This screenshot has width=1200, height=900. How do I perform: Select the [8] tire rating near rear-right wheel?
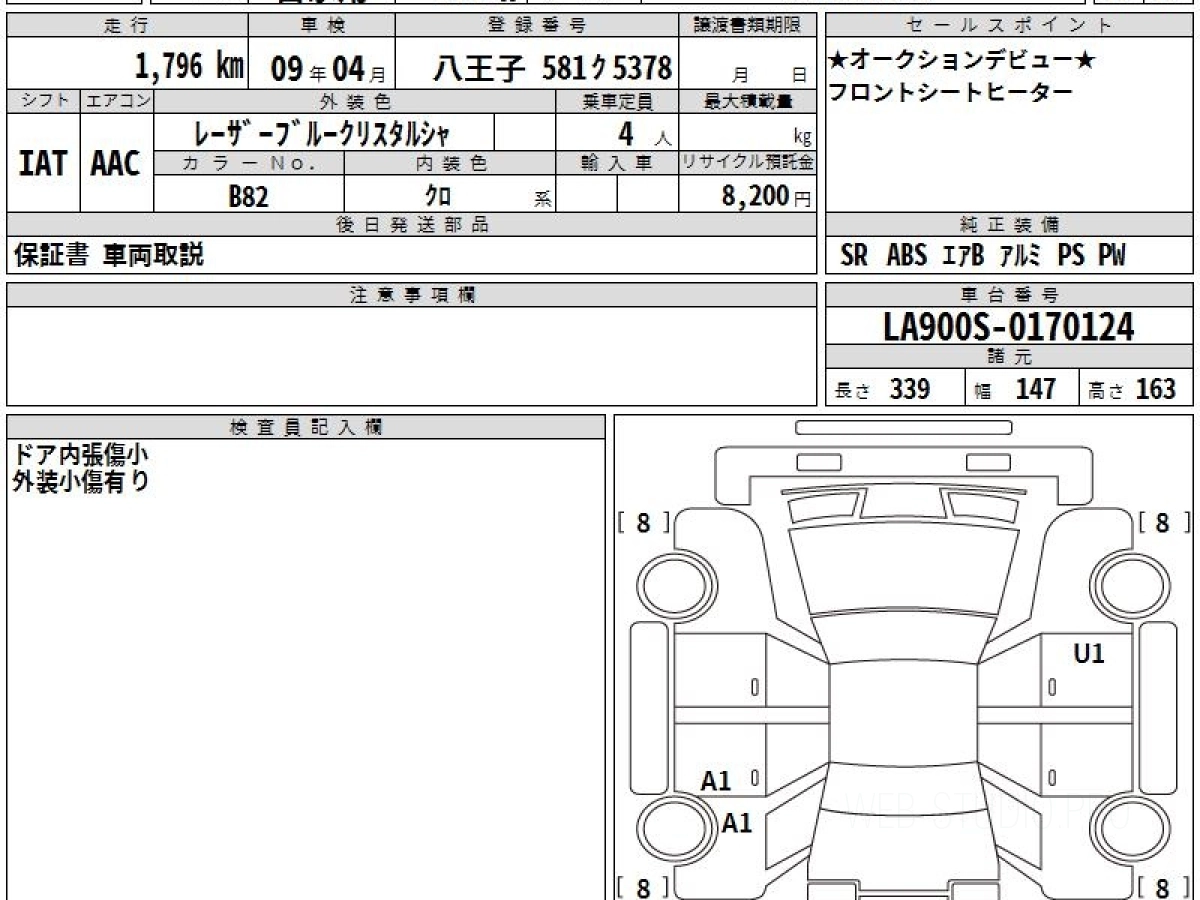point(1163,887)
